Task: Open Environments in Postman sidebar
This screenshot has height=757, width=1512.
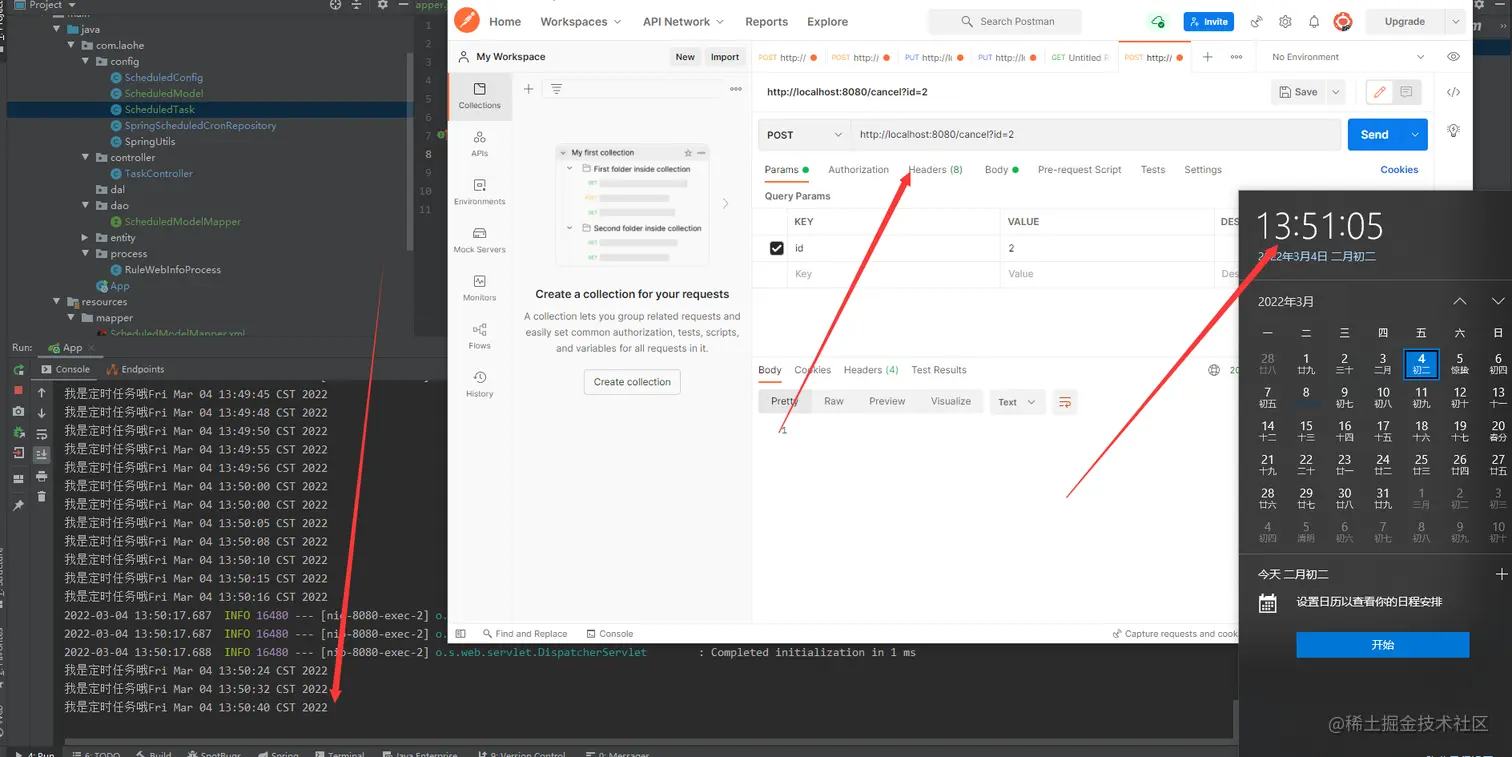Action: [479, 191]
